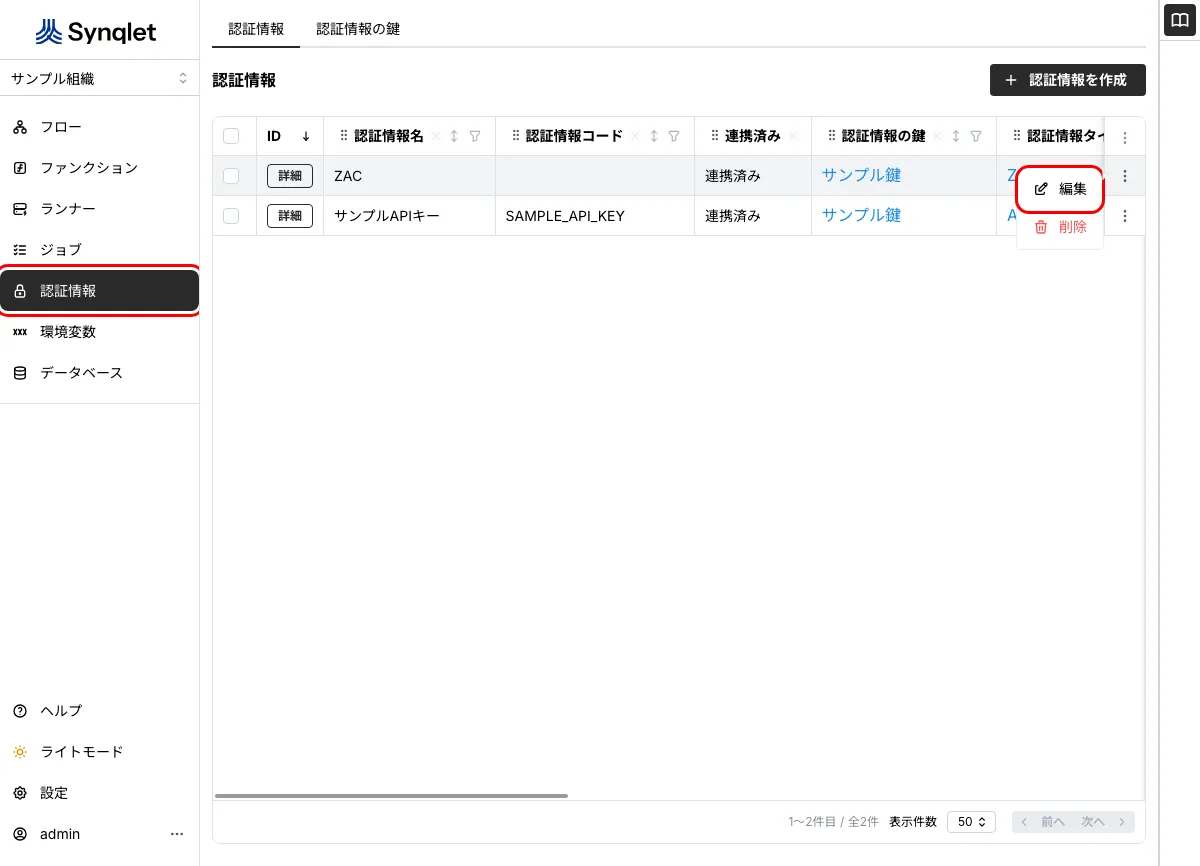Go to ランナー page
This screenshot has width=1200, height=866.
point(100,209)
